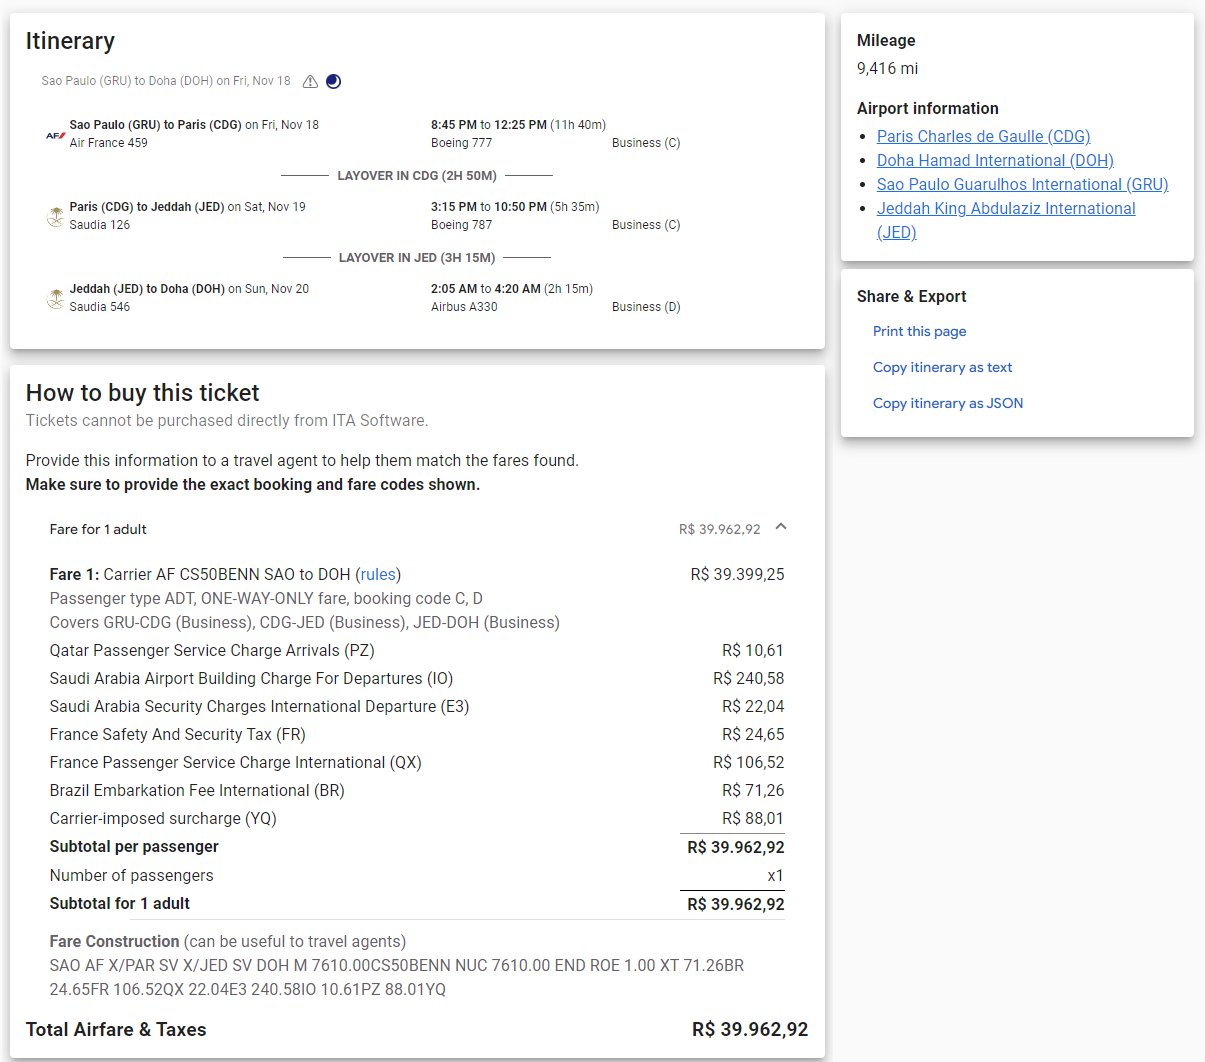Click the Air France logo on flight 459
Screen dimensions: 1205x1062
click(56, 134)
